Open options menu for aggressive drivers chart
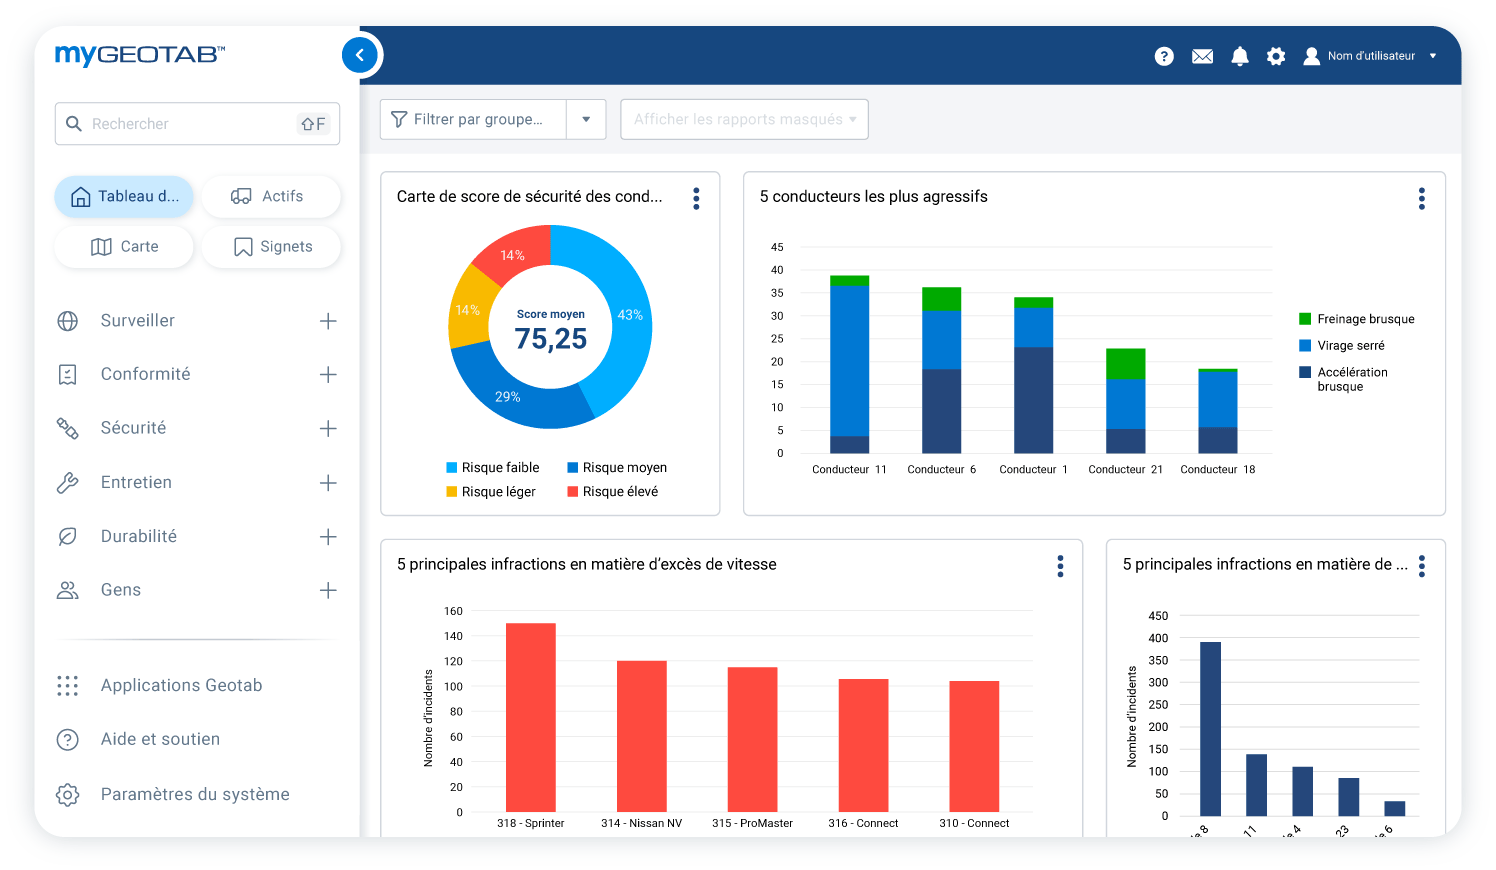 (x=1421, y=198)
